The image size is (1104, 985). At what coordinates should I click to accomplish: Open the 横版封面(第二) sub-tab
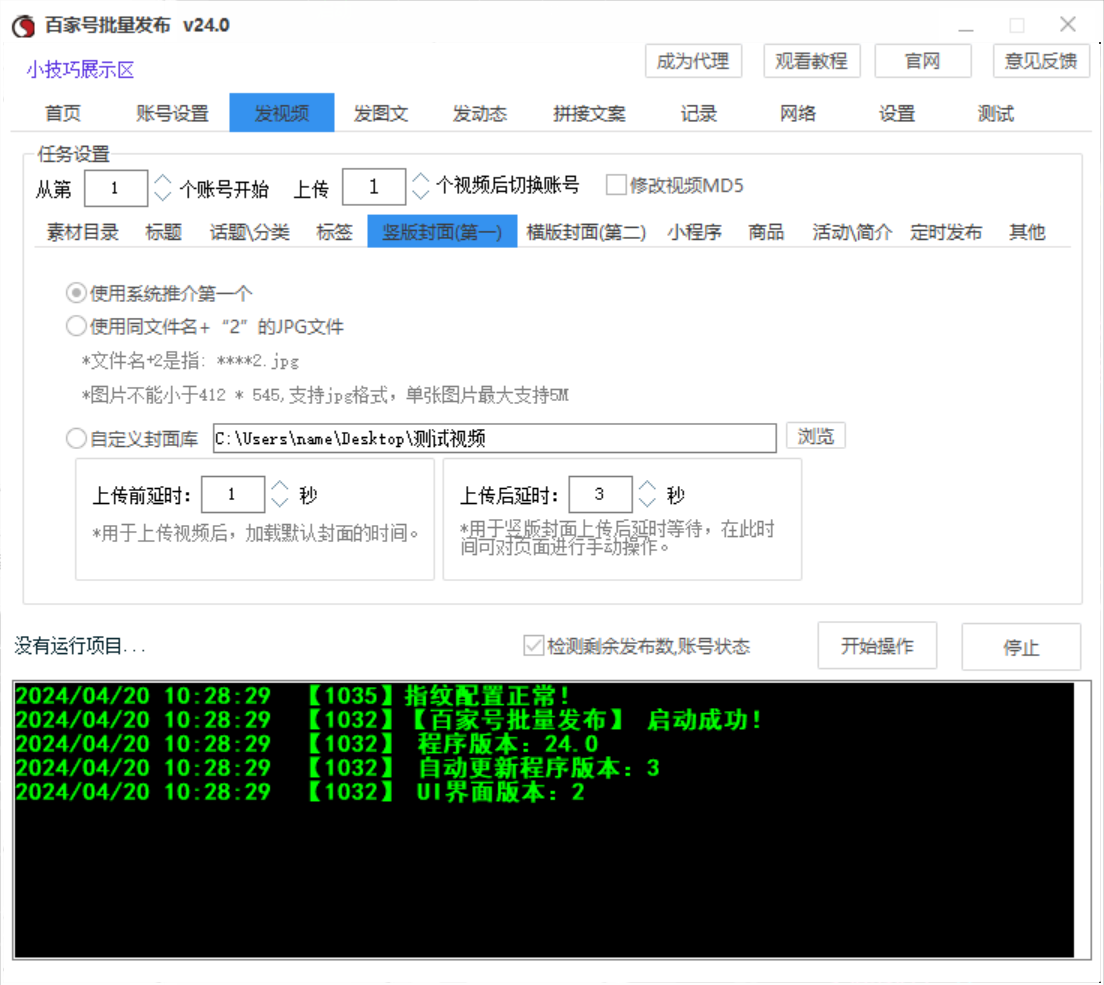[x=586, y=232]
